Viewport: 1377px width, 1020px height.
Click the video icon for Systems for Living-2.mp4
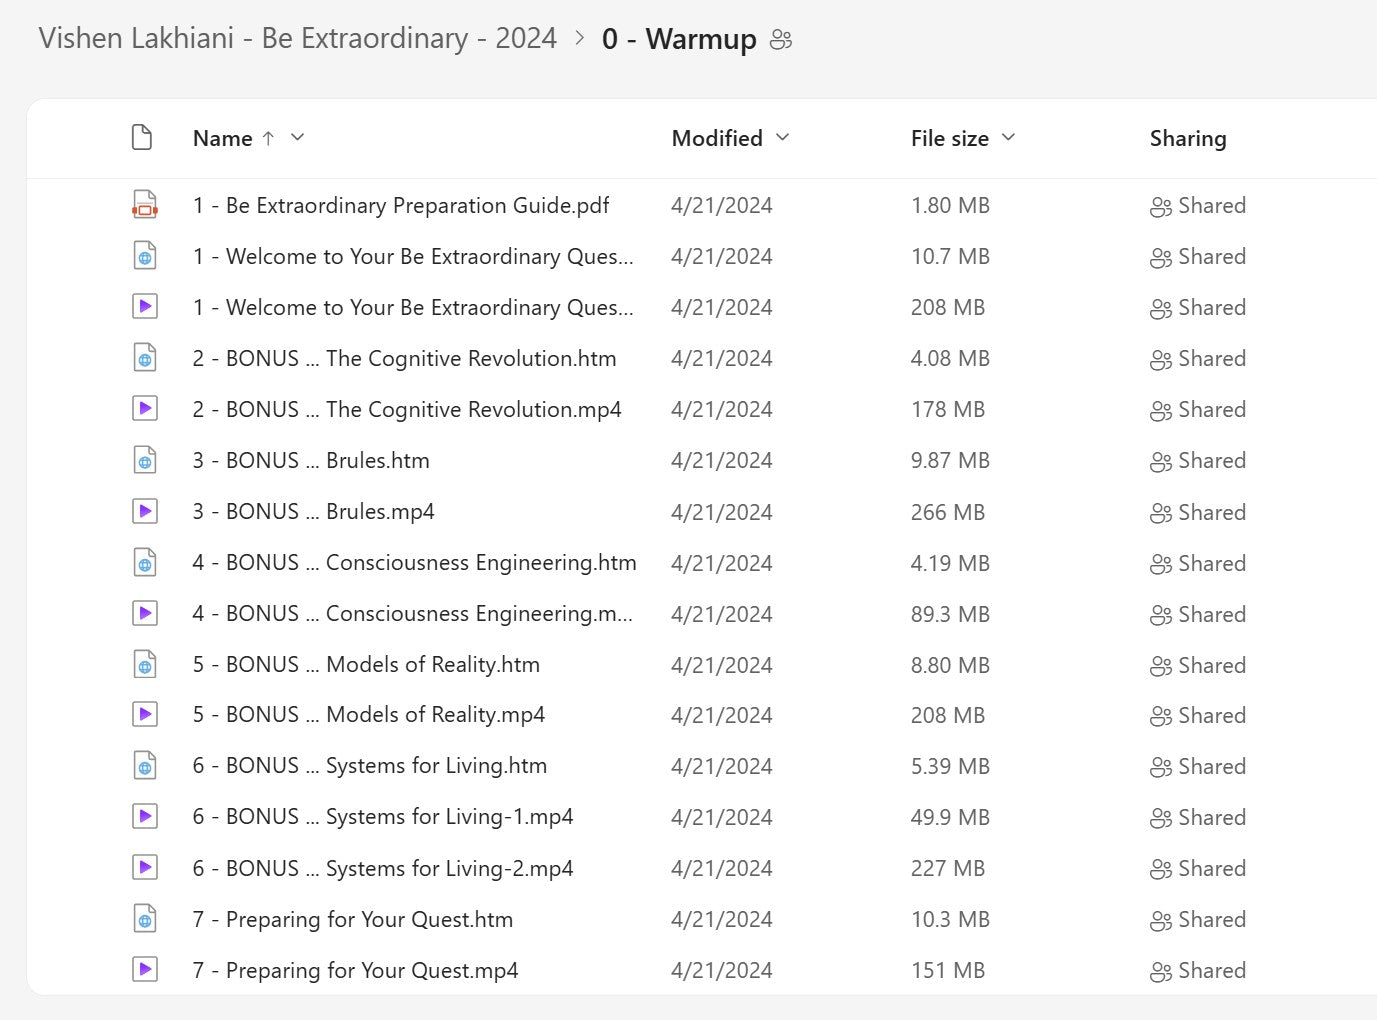click(x=145, y=868)
